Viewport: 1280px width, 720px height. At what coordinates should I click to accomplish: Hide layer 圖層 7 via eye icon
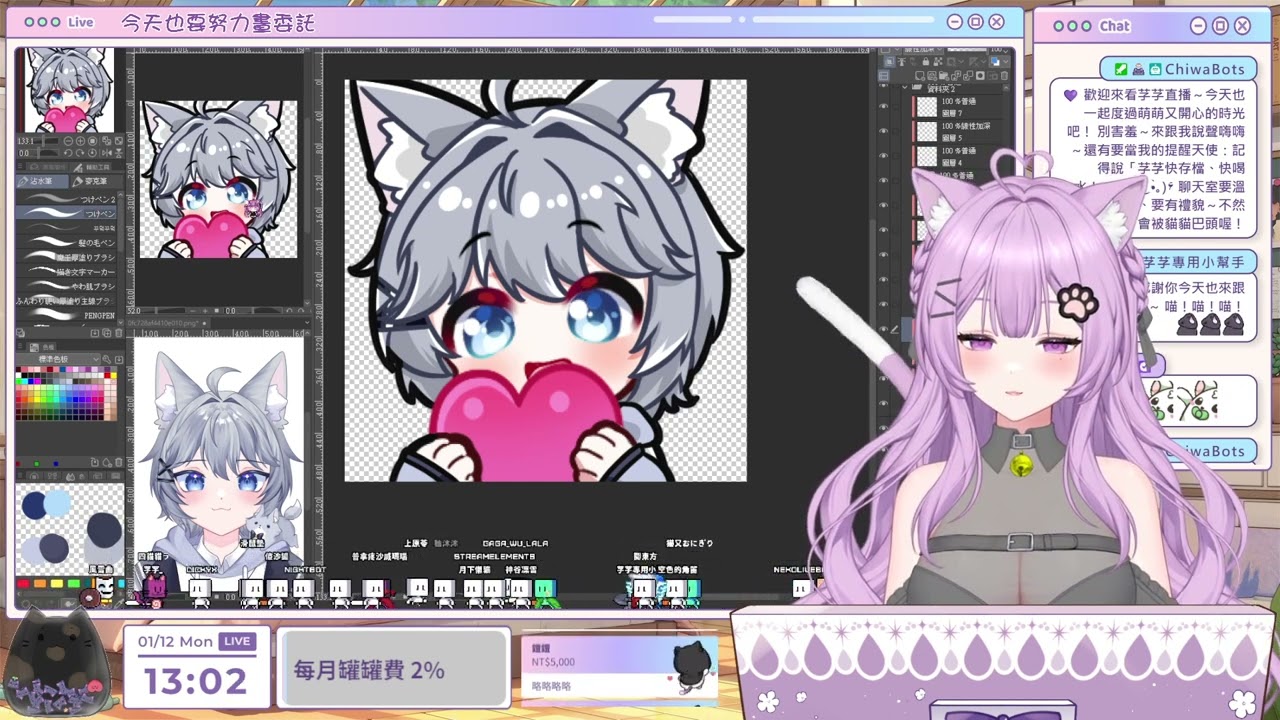883,106
